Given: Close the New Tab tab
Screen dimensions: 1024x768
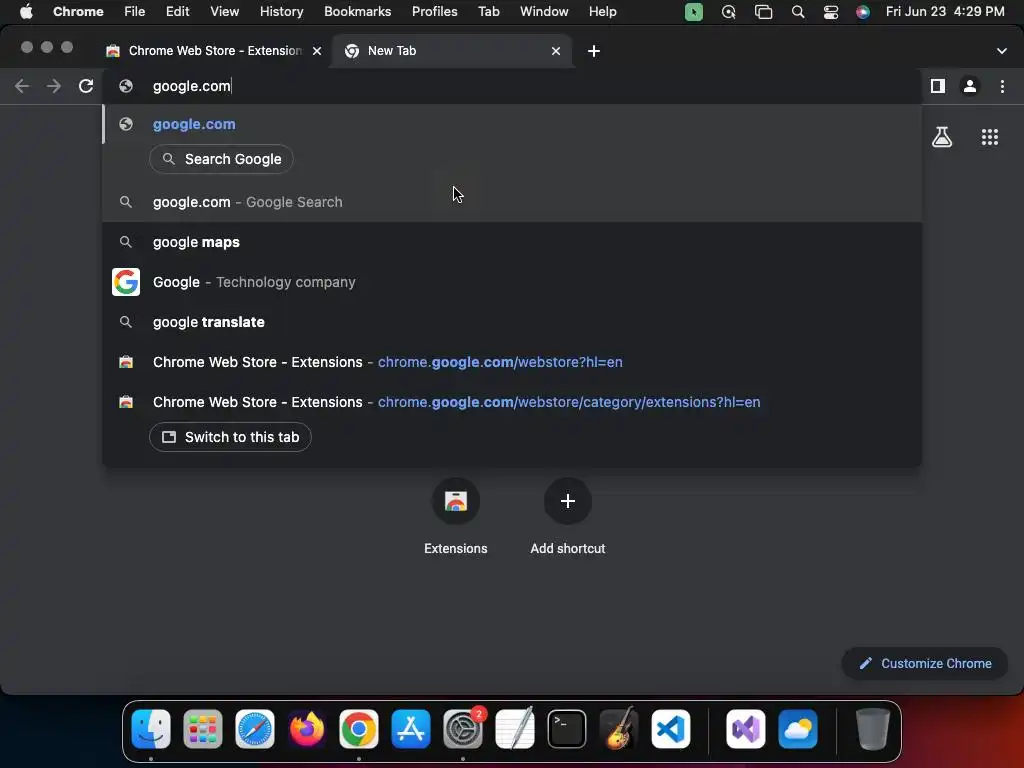Looking at the screenshot, I should tap(556, 51).
